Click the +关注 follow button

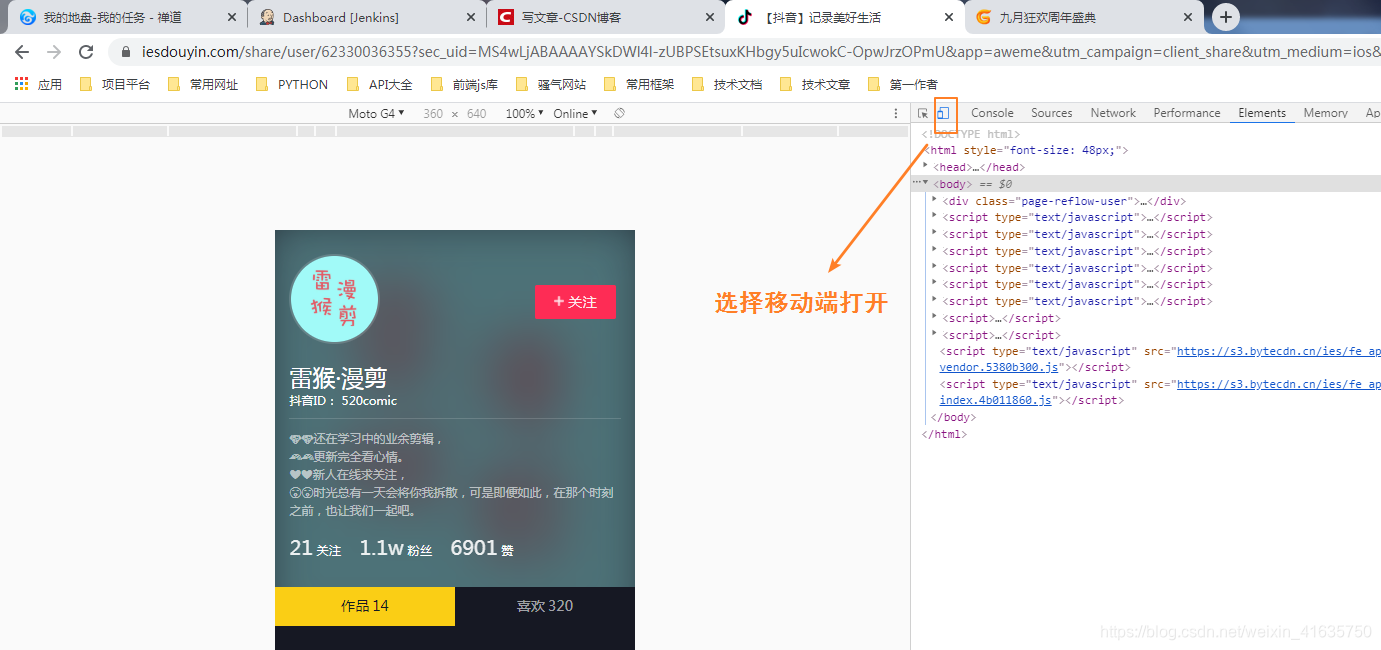575,302
